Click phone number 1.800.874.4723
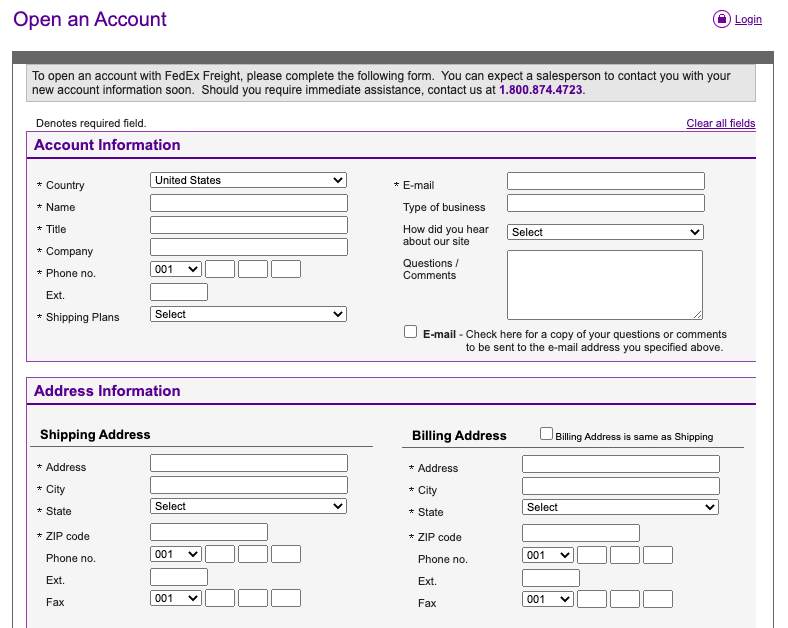Image resolution: width=788 pixels, height=628 pixels. (x=540, y=90)
